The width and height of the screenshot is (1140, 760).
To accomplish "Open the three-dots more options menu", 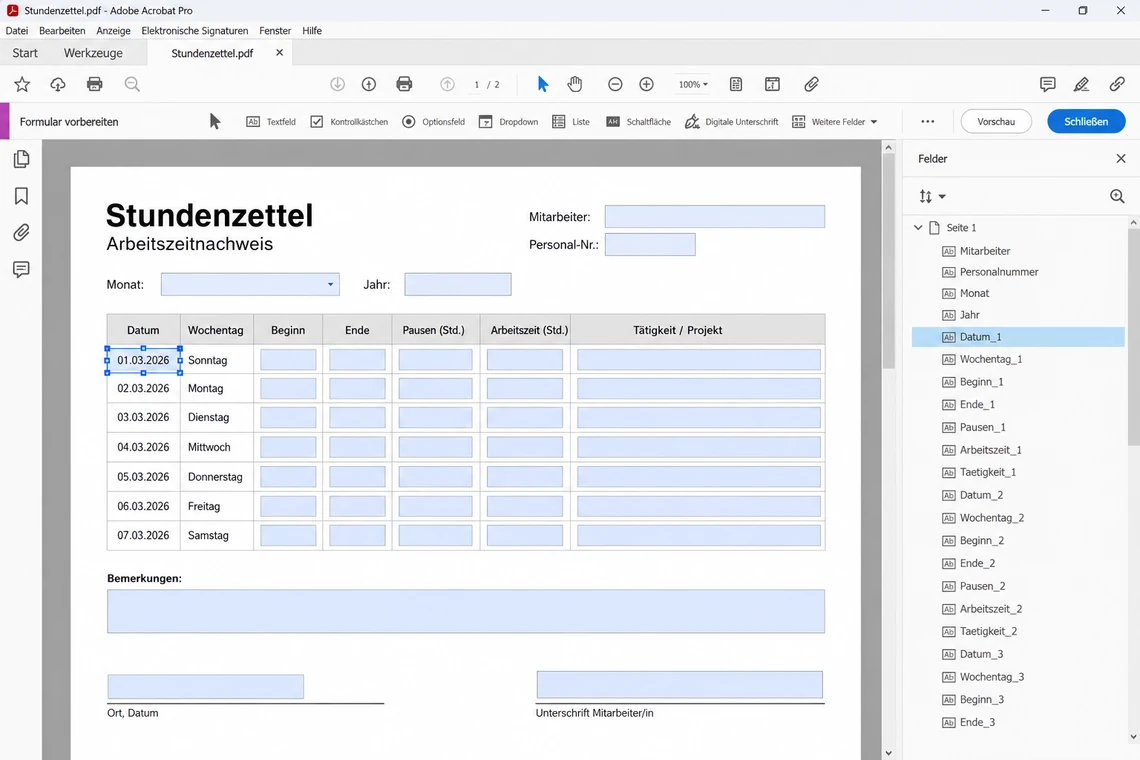I will click(x=928, y=121).
